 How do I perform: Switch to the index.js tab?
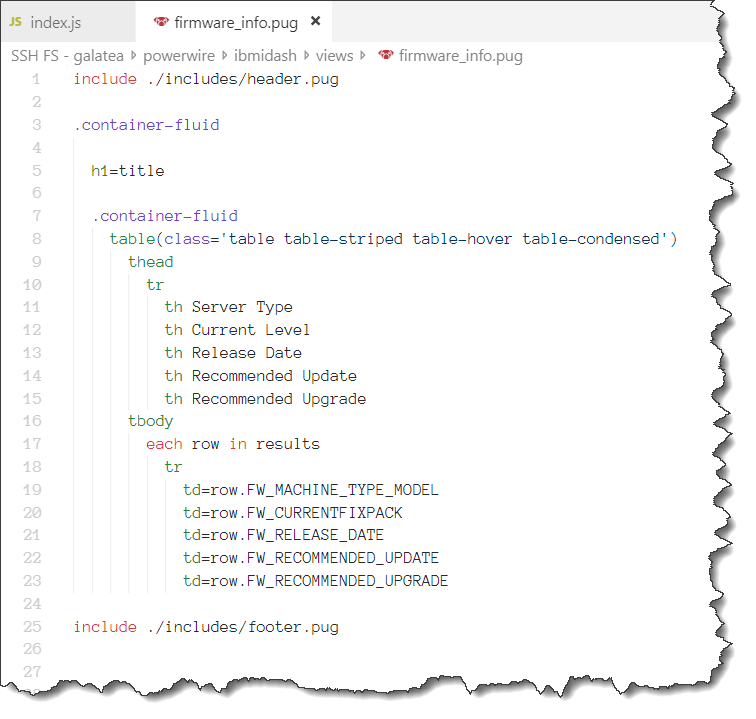point(57,21)
